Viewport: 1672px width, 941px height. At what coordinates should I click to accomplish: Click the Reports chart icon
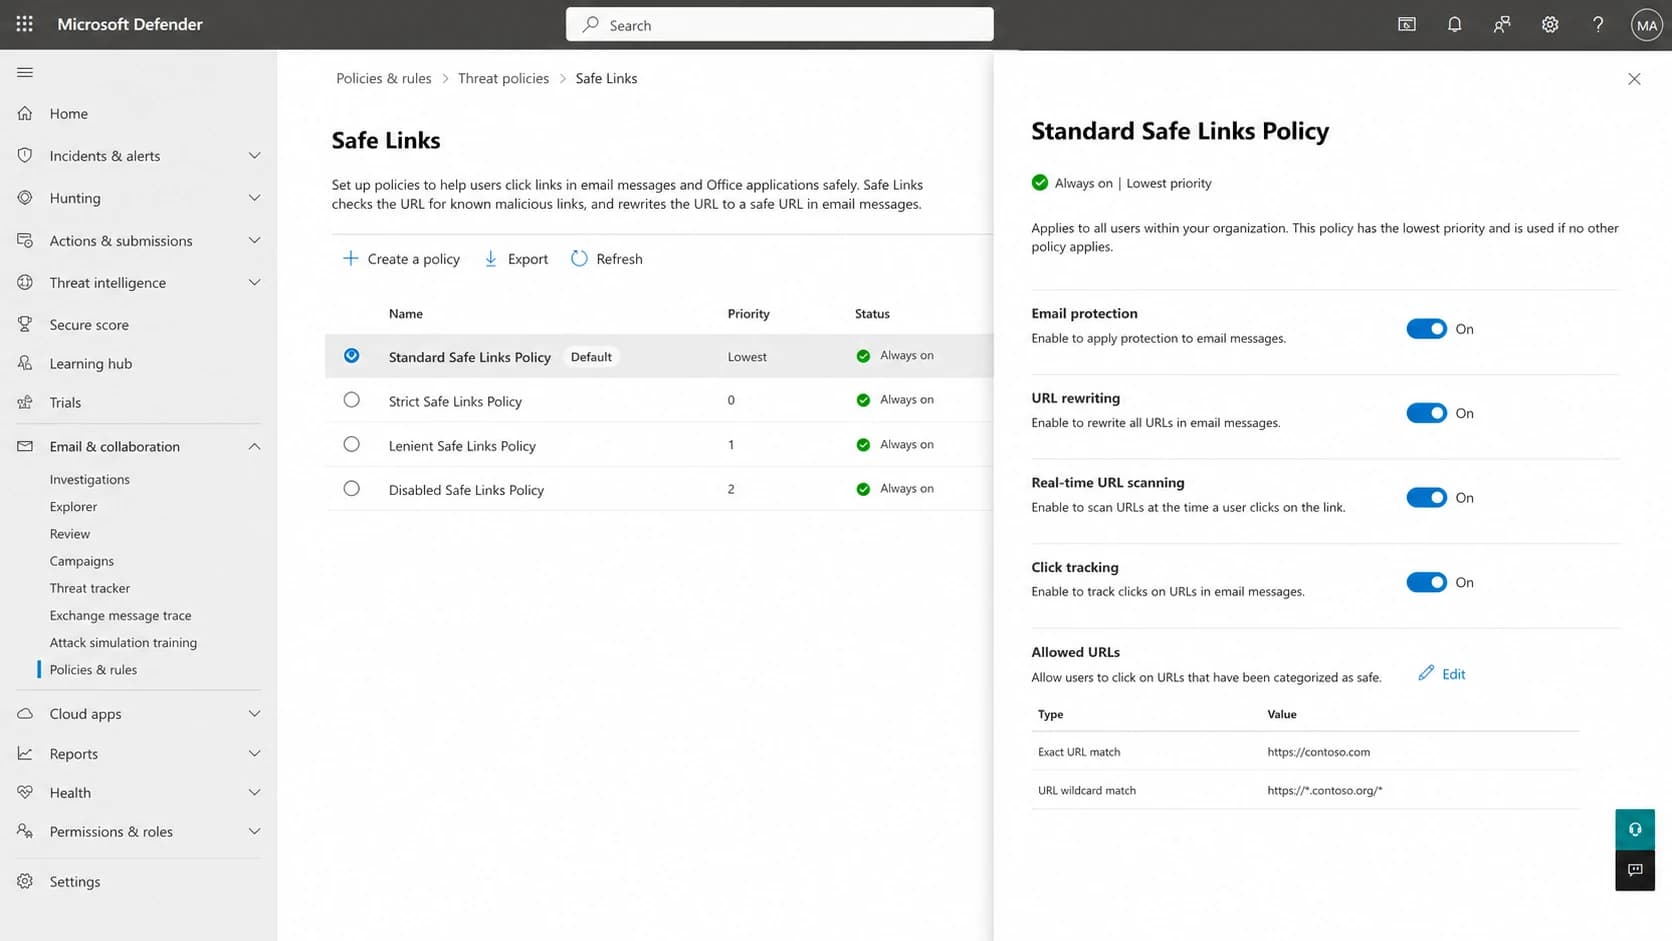[x=25, y=753]
